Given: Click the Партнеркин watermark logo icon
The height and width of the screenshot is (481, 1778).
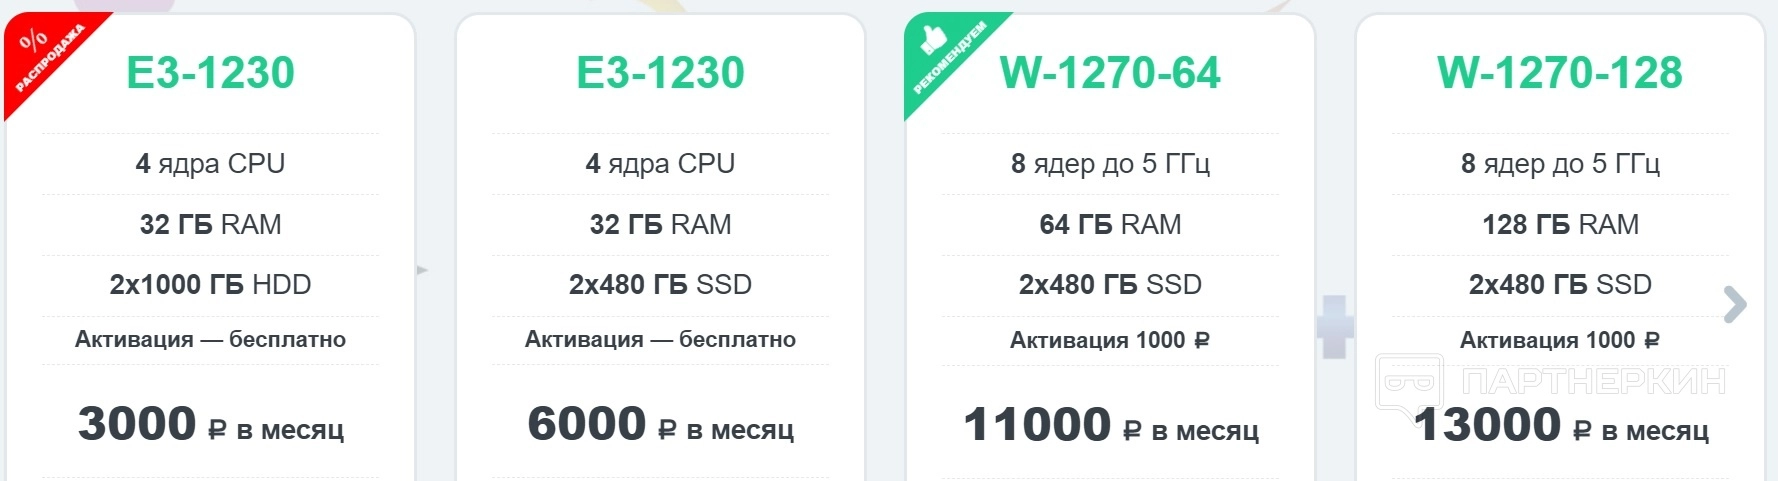Looking at the screenshot, I should (1409, 383).
